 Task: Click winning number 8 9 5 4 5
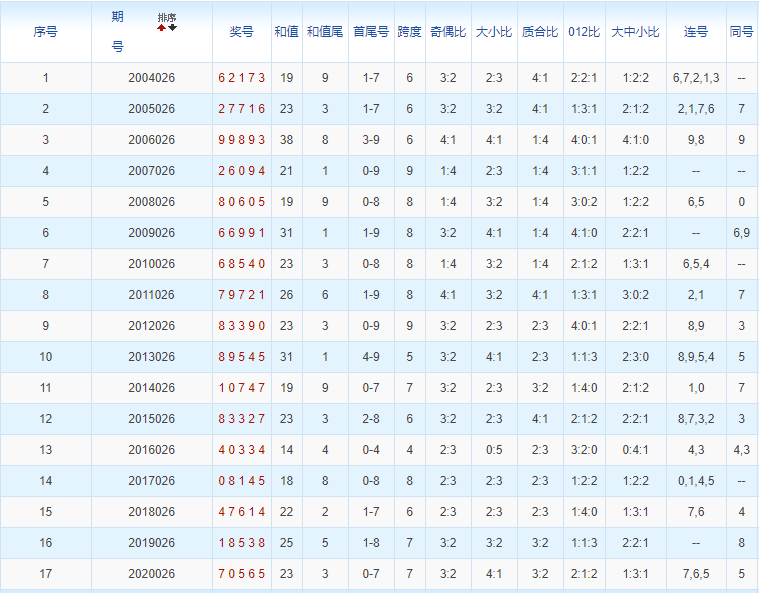242,357
